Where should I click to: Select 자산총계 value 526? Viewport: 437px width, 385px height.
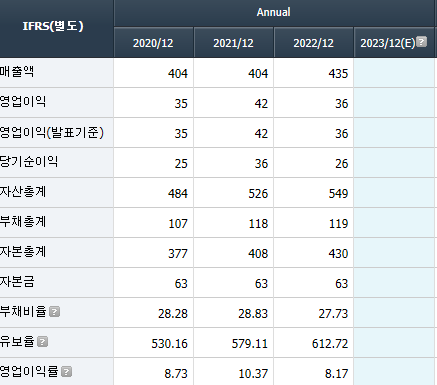(x=258, y=194)
